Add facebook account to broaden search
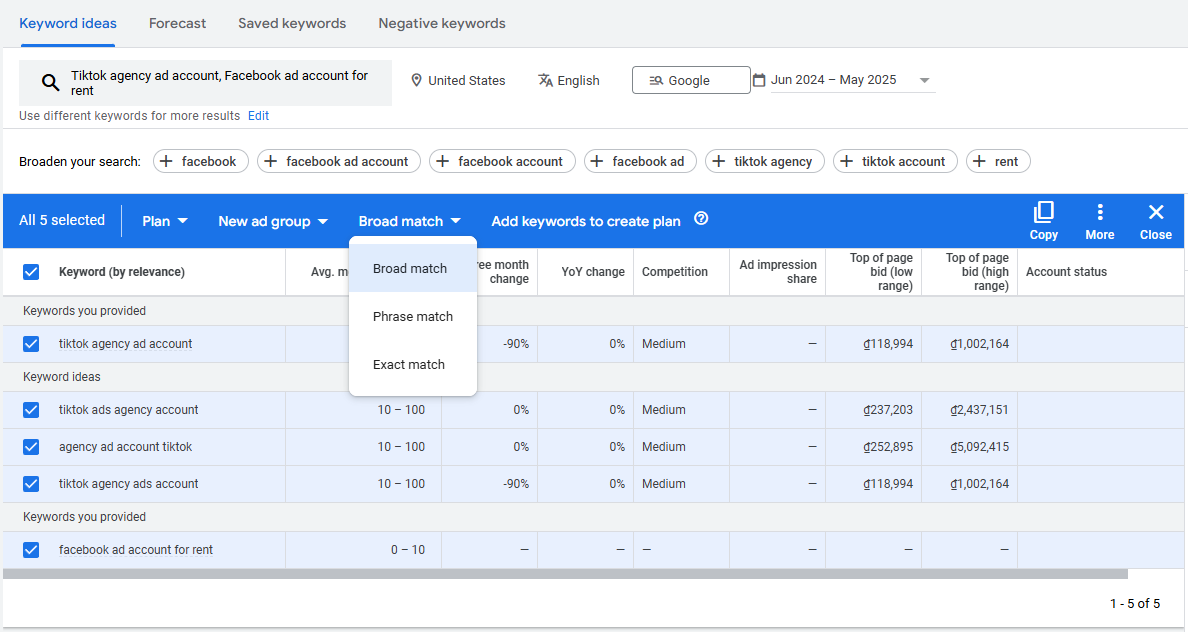The width and height of the screenshot is (1188, 632). [502, 161]
